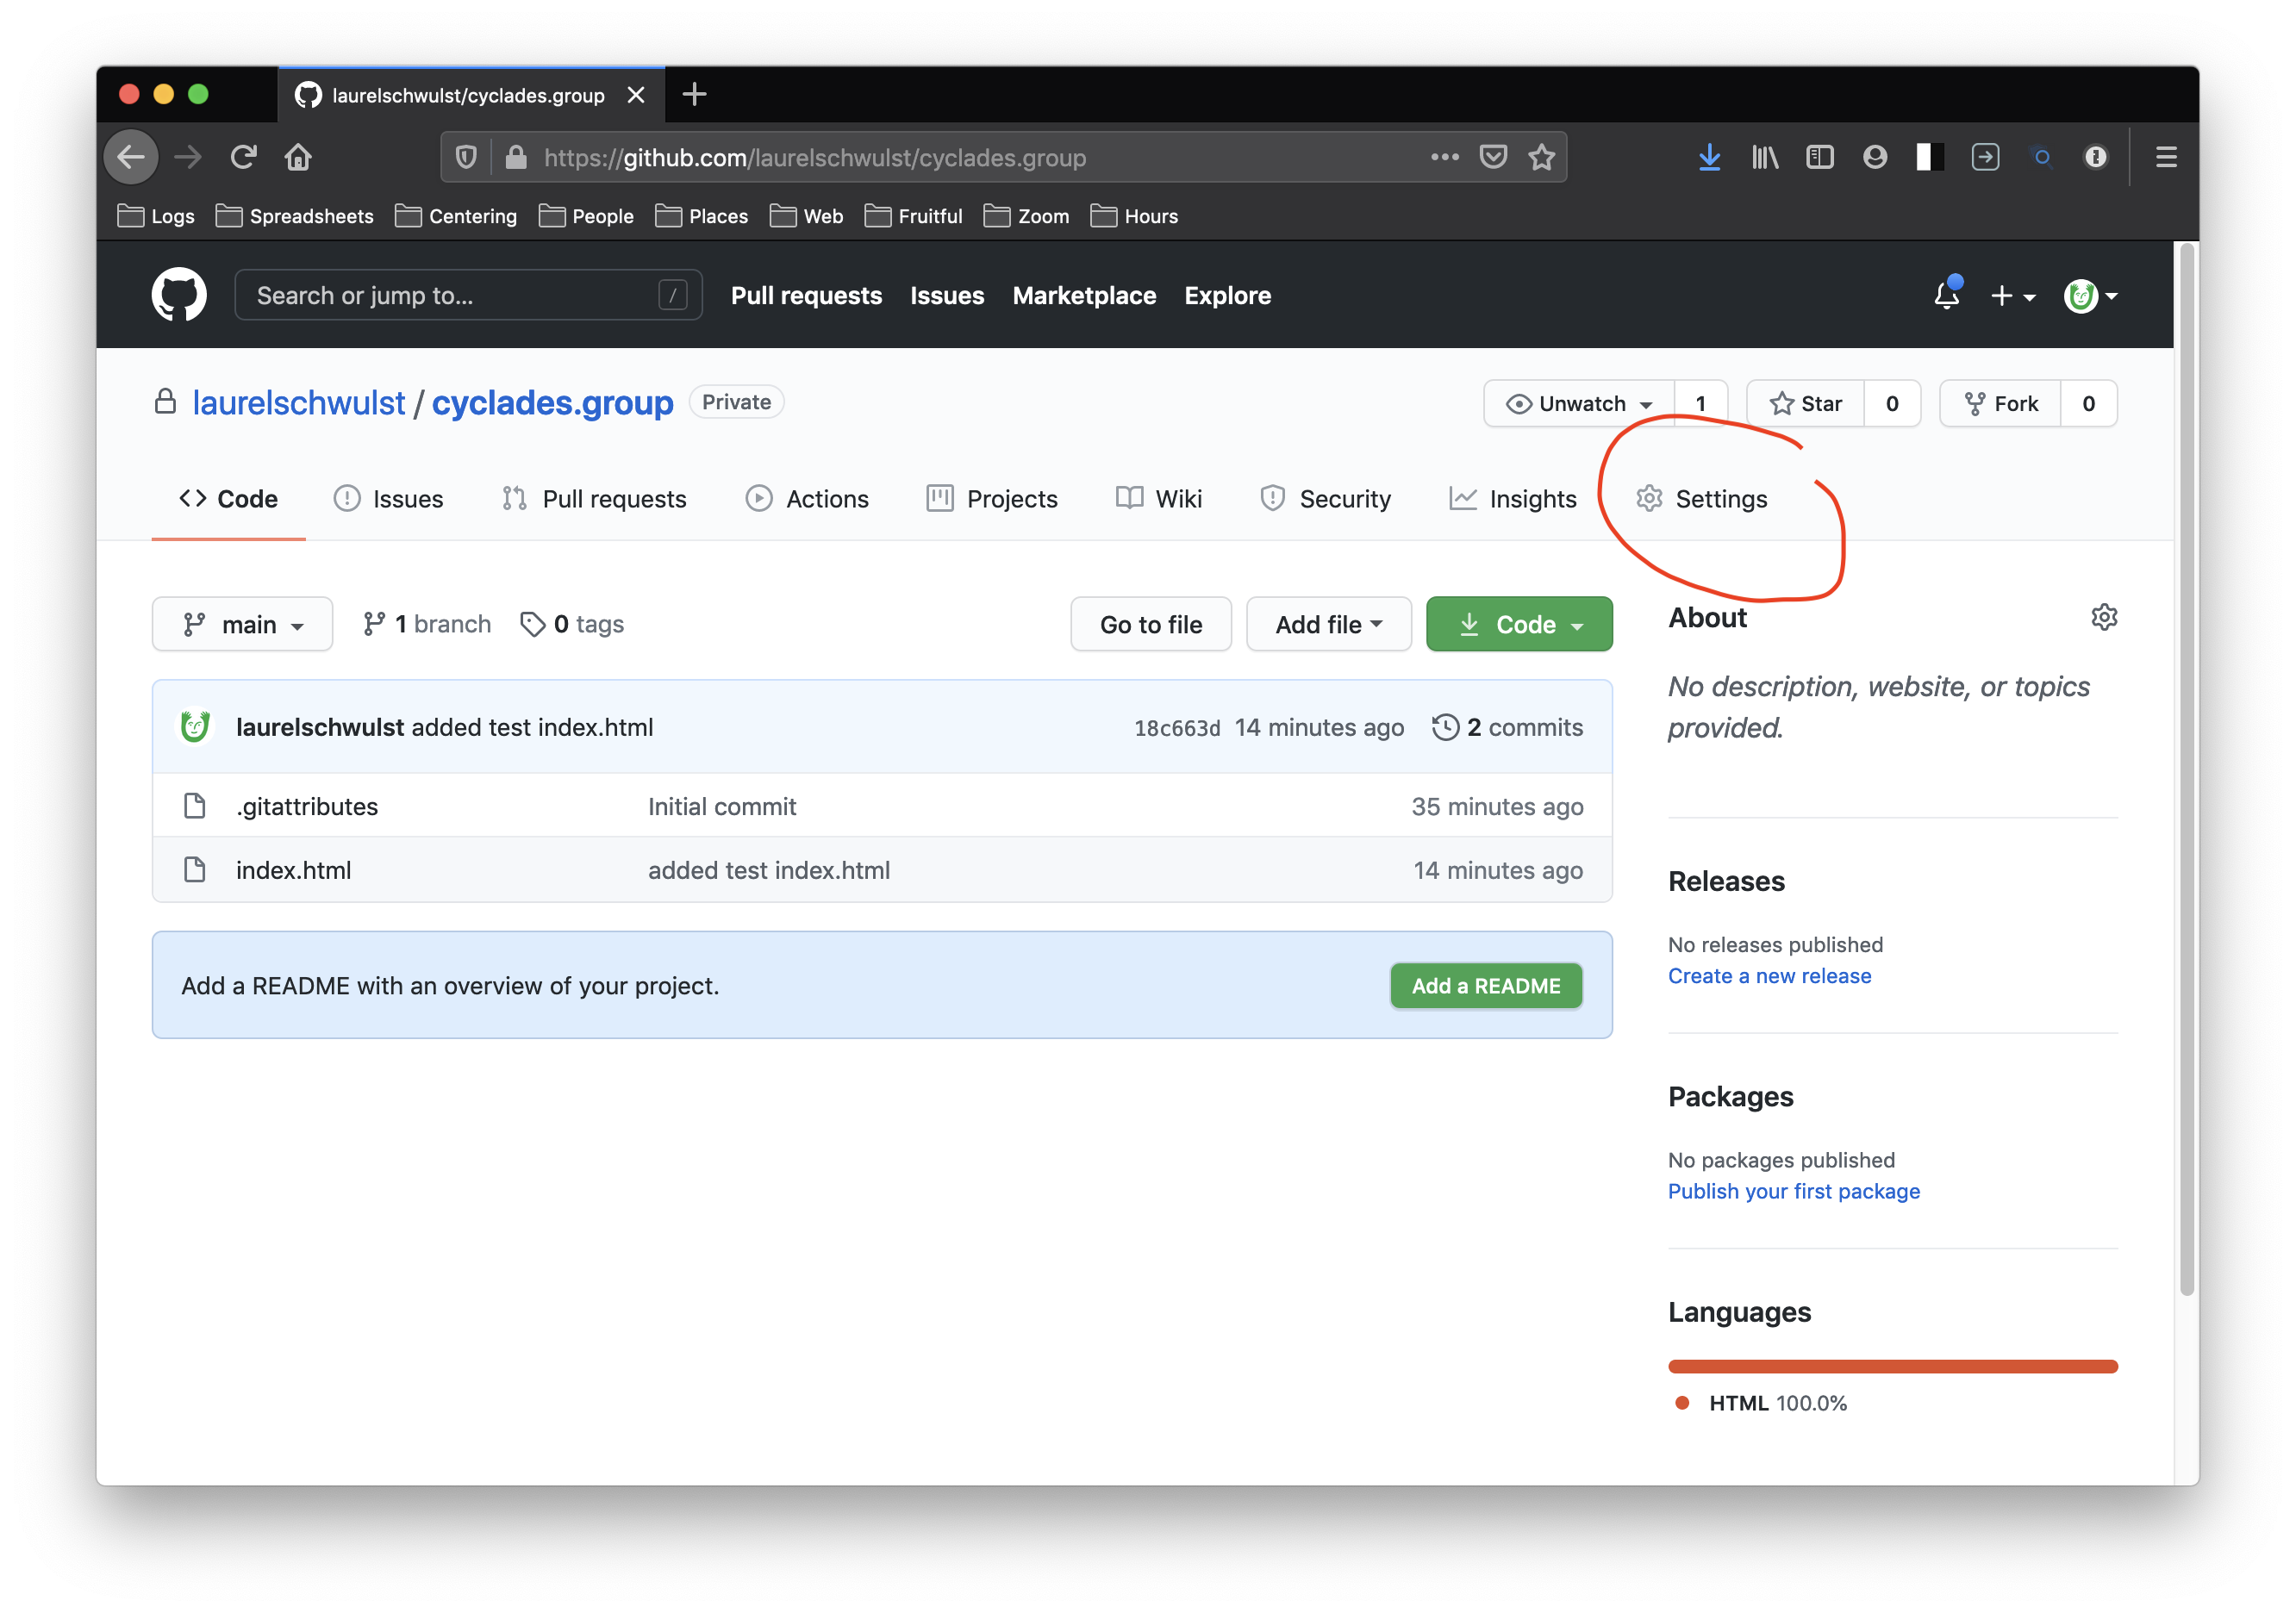Save the page to Pocket
Image resolution: width=2296 pixels, height=1613 pixels.
click(1493, 157)
